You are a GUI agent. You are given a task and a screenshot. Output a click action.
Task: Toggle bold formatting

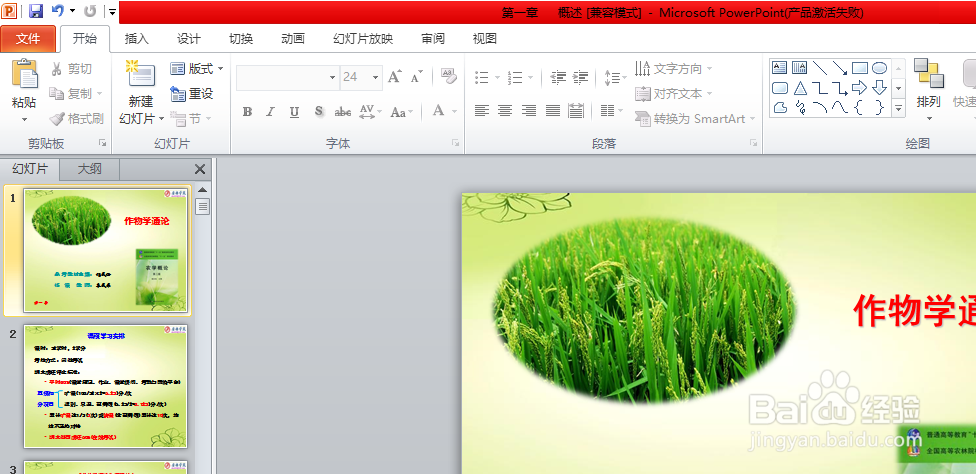[247, 112]
